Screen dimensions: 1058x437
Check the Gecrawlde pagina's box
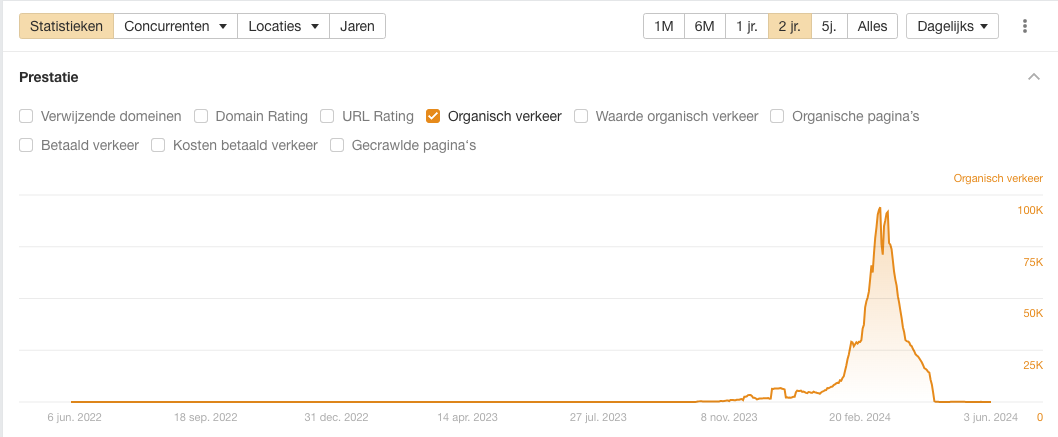pos(337,145)
